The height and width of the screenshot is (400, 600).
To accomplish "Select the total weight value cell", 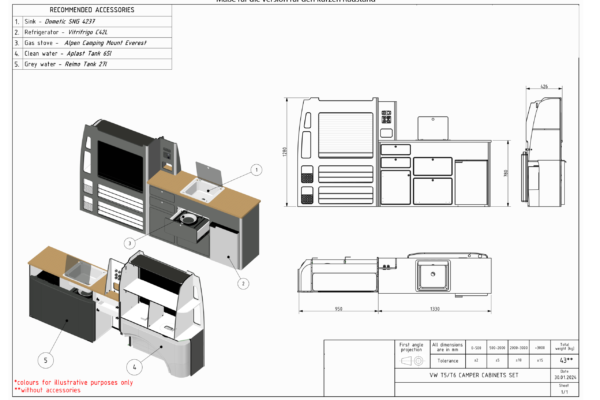I will [565, 359].
